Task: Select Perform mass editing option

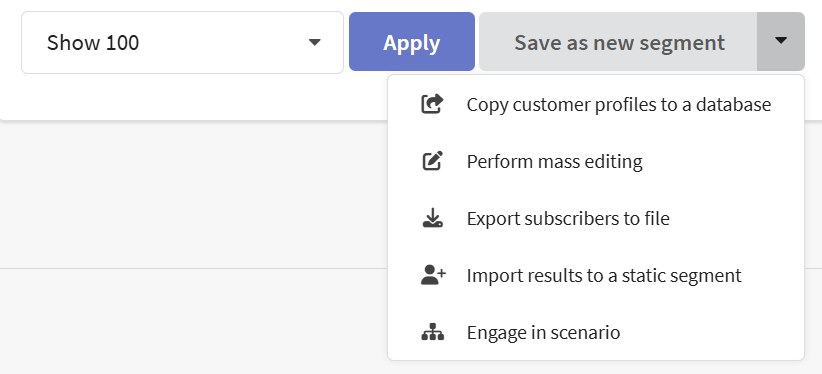Action: point(596,161)
